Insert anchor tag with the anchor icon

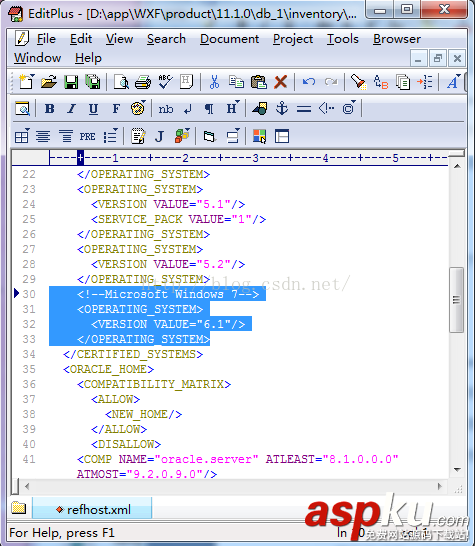tap(282, 108)
